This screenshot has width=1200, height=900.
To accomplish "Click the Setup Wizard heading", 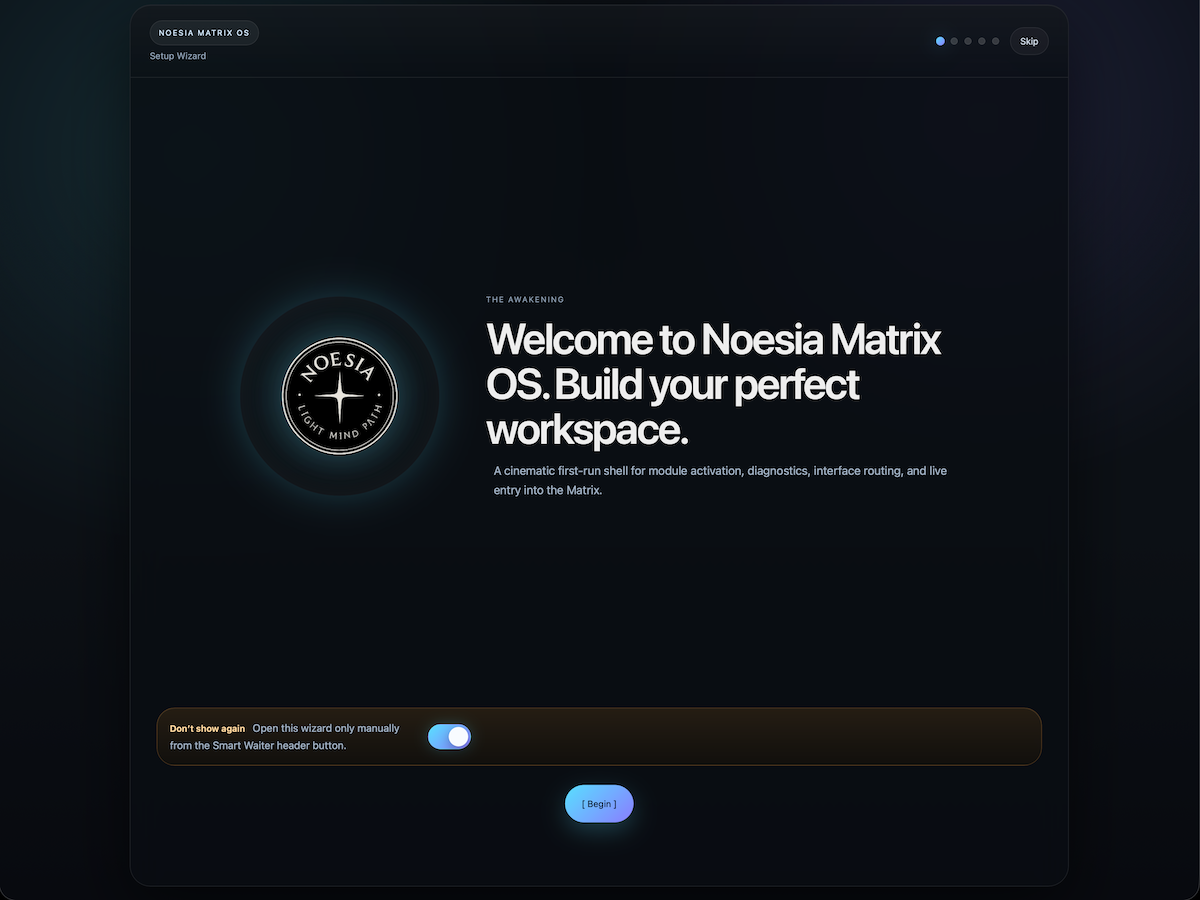I will coord(177,56).
